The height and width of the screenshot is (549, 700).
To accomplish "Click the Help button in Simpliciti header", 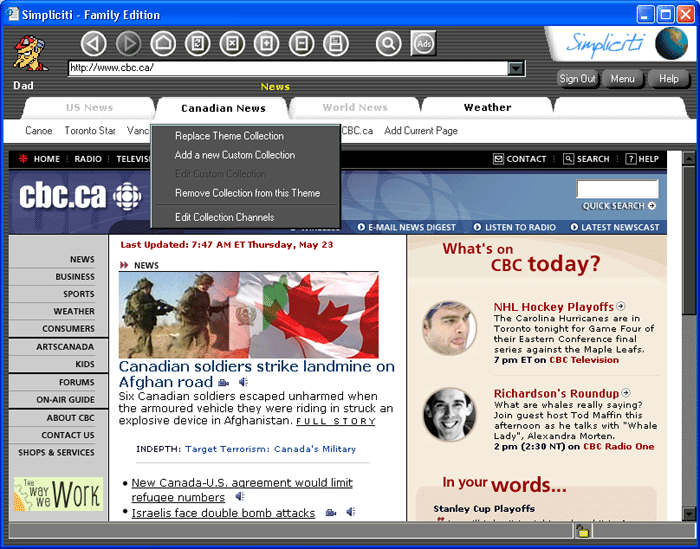I will (x=668, y=79).
